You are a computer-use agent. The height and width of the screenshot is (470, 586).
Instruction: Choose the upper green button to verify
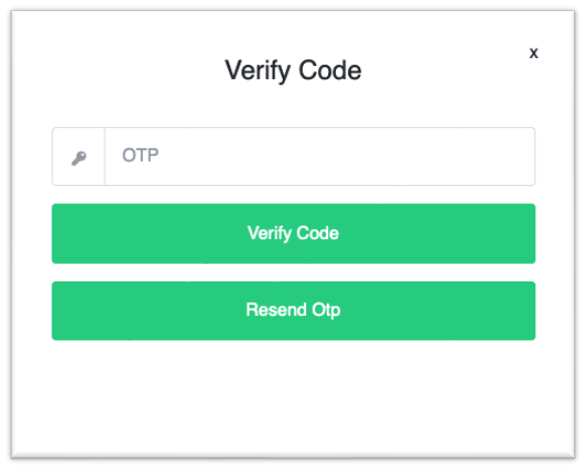click(293, 234)
